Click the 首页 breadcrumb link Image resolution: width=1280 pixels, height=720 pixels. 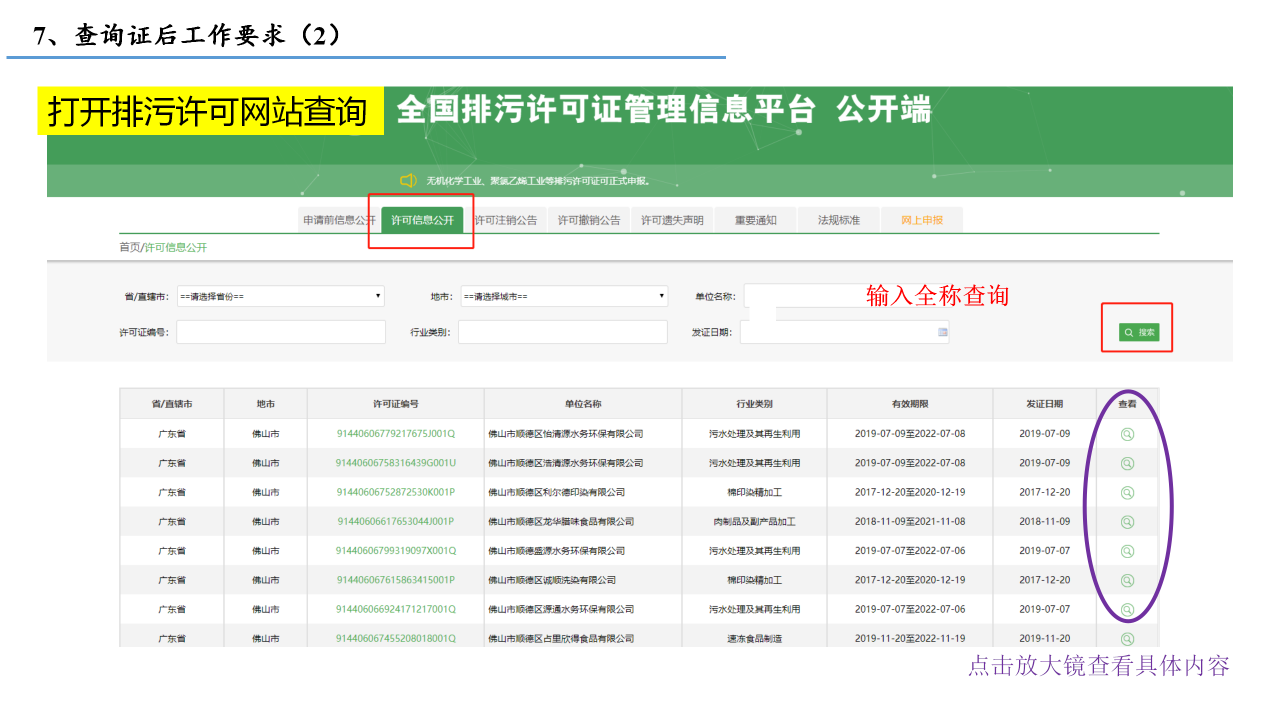129,247
